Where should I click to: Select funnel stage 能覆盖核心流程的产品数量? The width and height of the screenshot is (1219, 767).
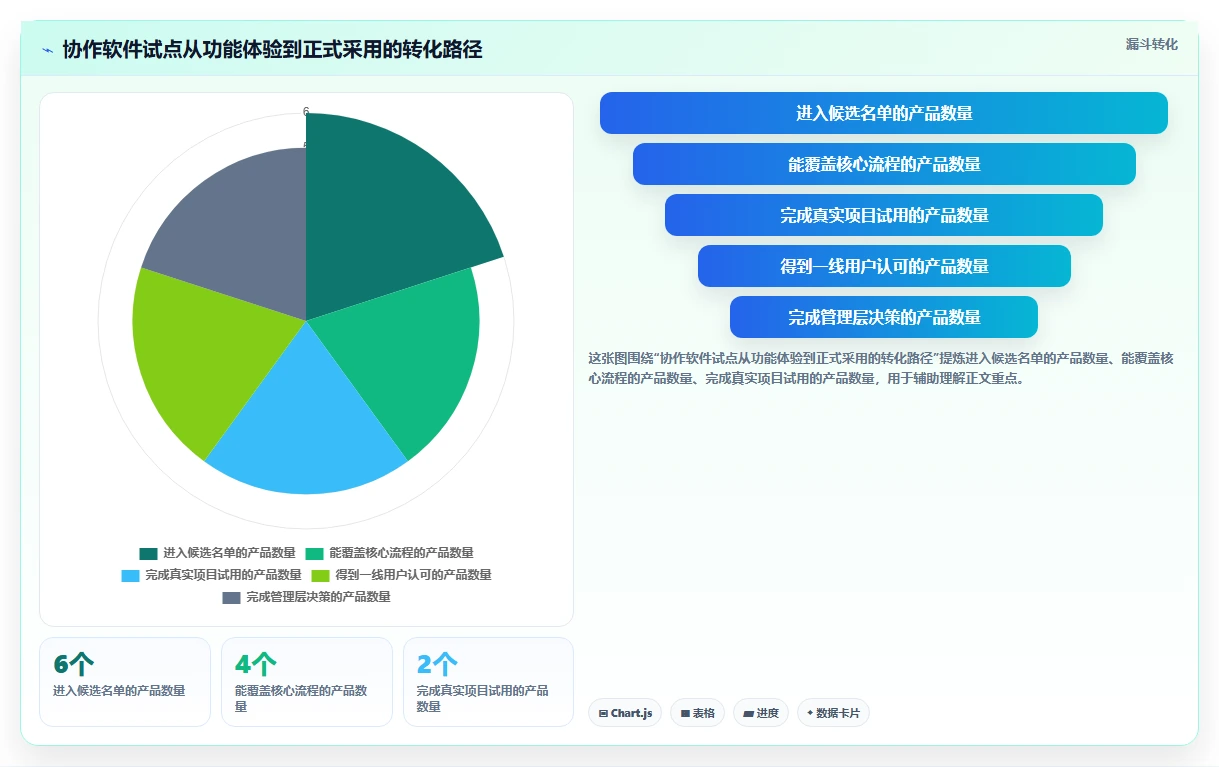point(884,164)
